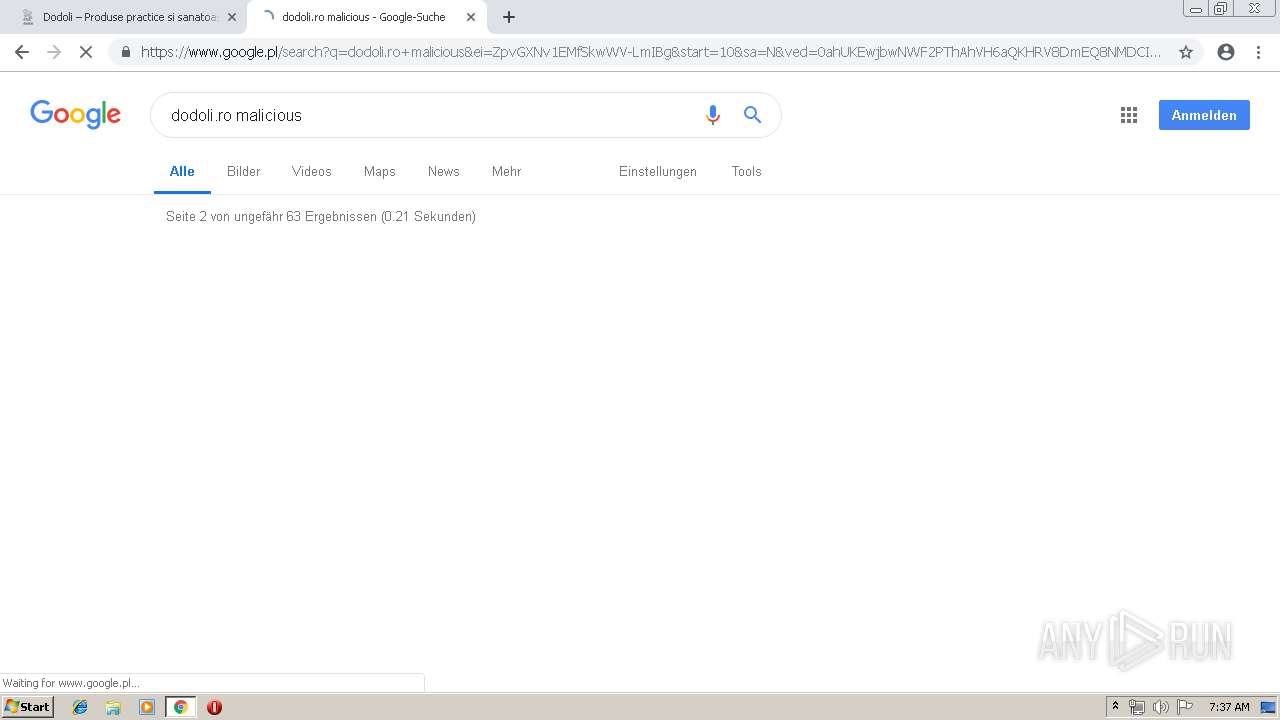
Task: Show desktop via the tray monitor icon
Action: tap(1268, 707)
